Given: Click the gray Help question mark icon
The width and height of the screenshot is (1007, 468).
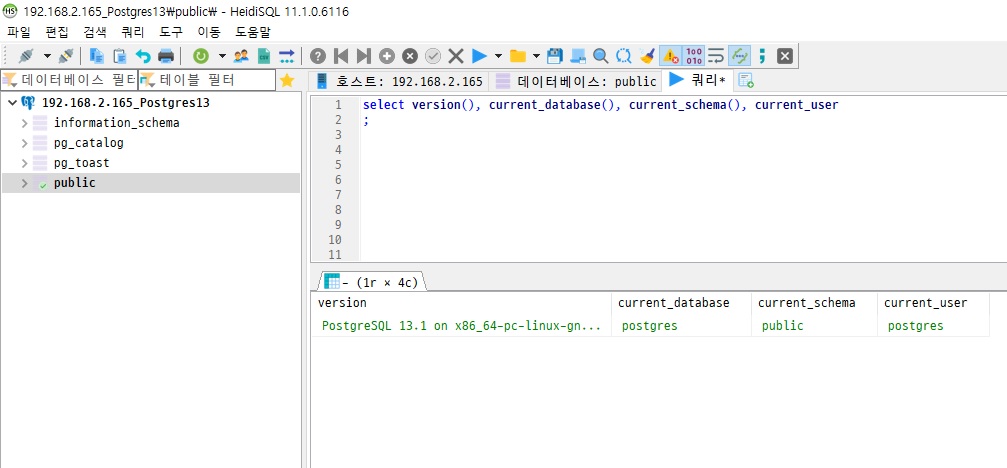Looking at the screenshot, I should [x=318, y=56].
